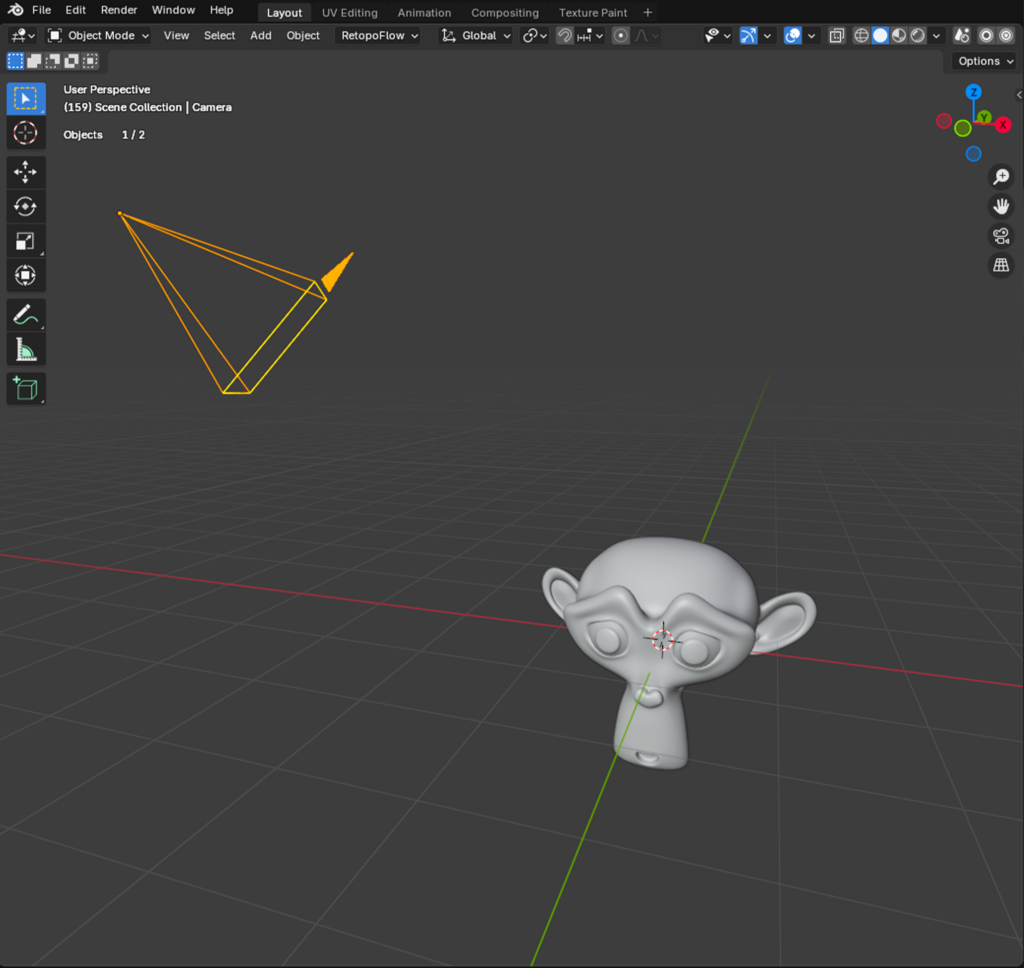Click the red X axis gizmo

coord(1003,125)
